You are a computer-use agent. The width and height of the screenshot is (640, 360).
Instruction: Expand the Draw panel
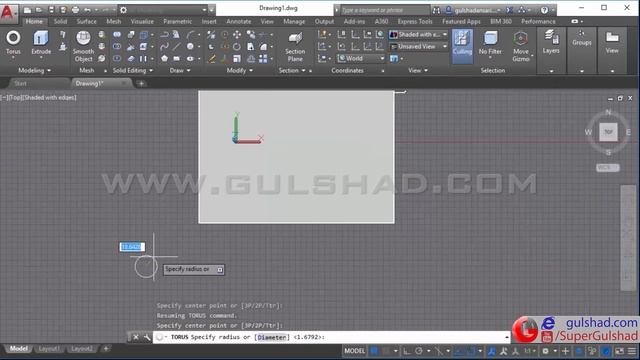click(180, 70)
